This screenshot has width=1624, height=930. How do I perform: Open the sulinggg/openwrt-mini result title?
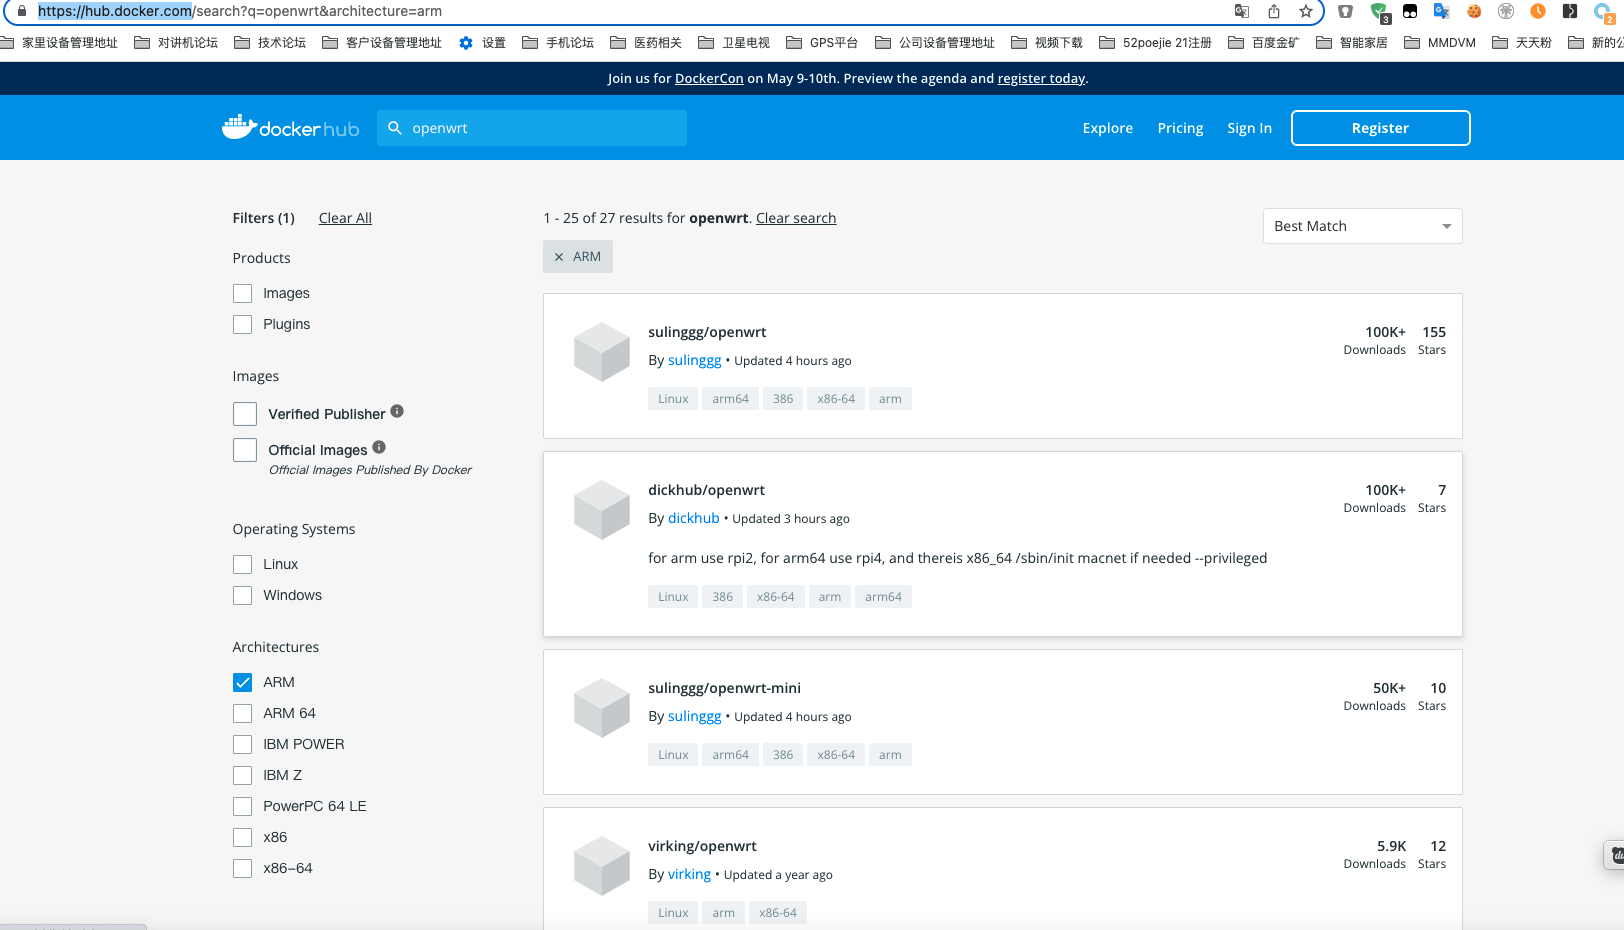coord(724,688)
